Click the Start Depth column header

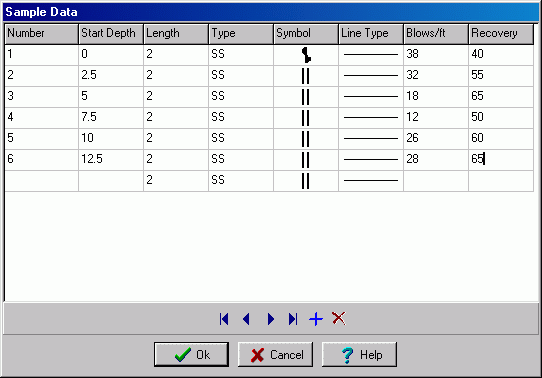111,34
